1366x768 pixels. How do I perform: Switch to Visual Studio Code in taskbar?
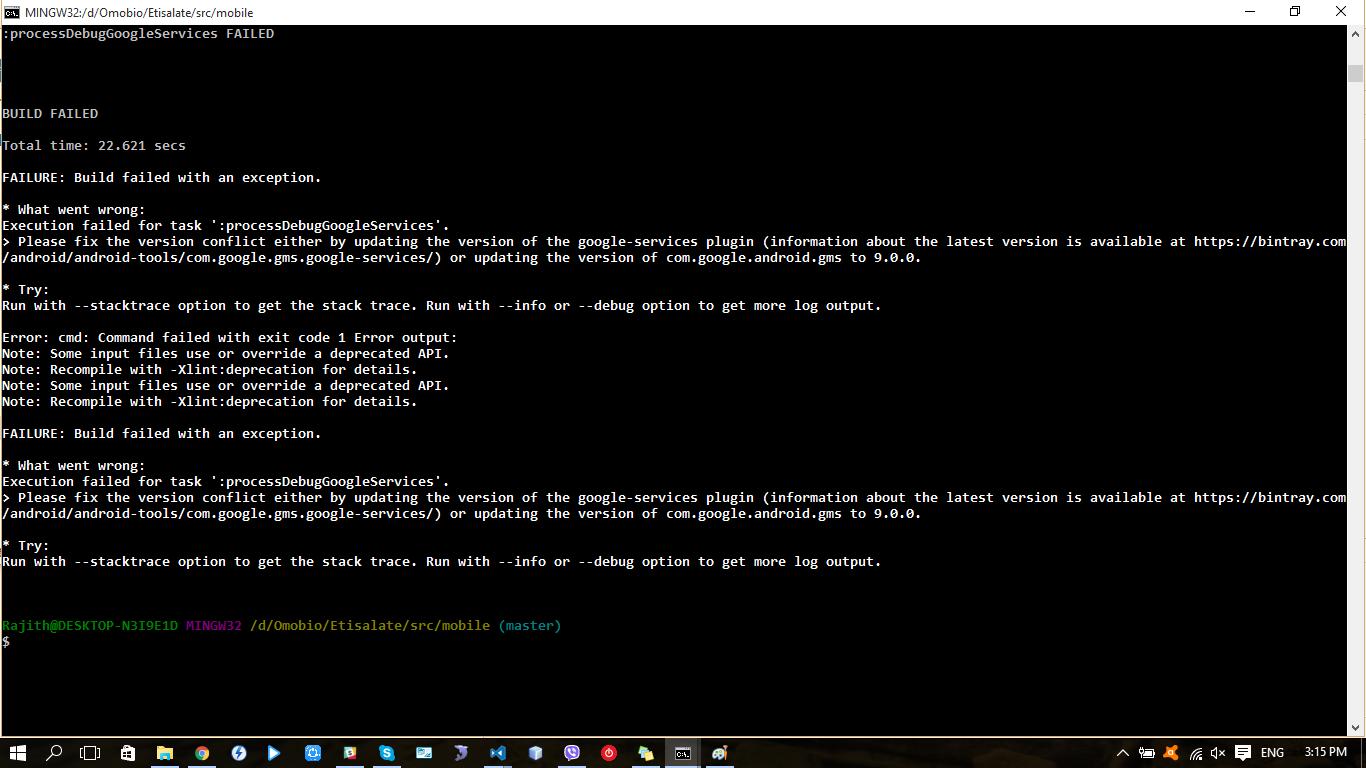(x=497, y=753)
